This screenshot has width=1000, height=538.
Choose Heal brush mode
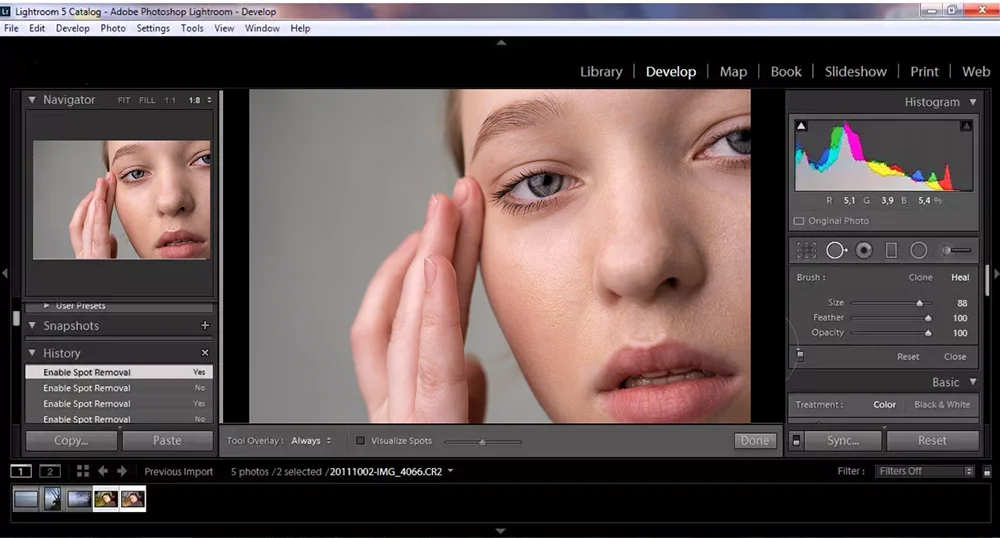click(960, 277)
